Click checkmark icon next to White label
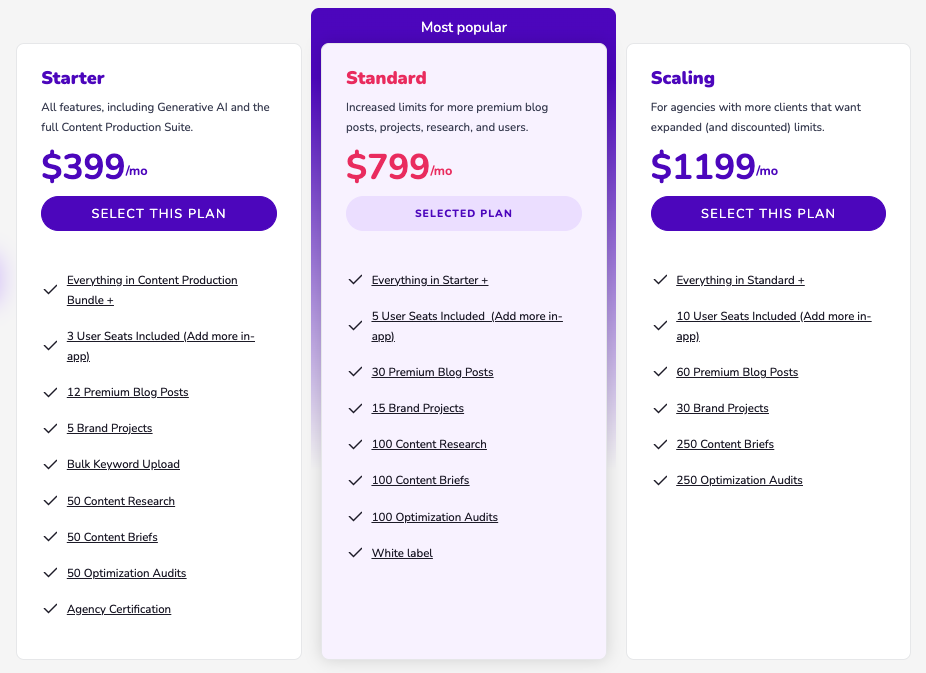 click(x=355, y=553)
